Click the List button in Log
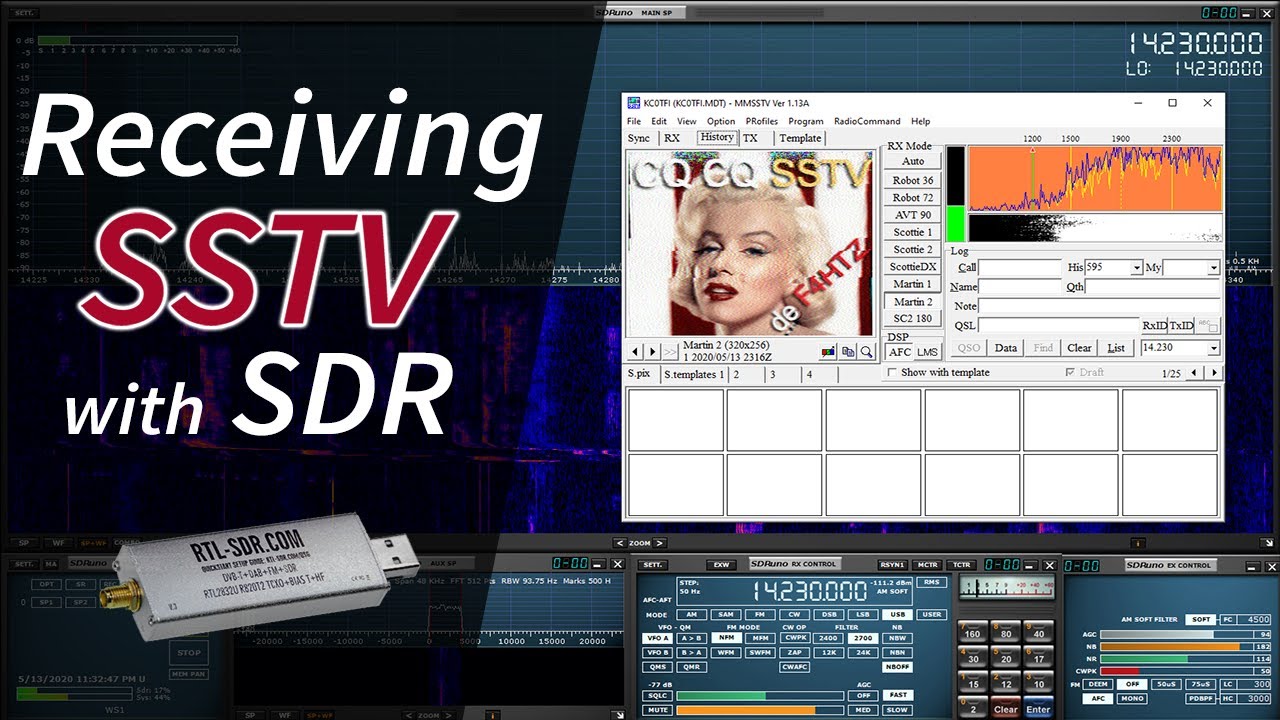Viewport: 1280px width, 720px height. coord(1116,348)
